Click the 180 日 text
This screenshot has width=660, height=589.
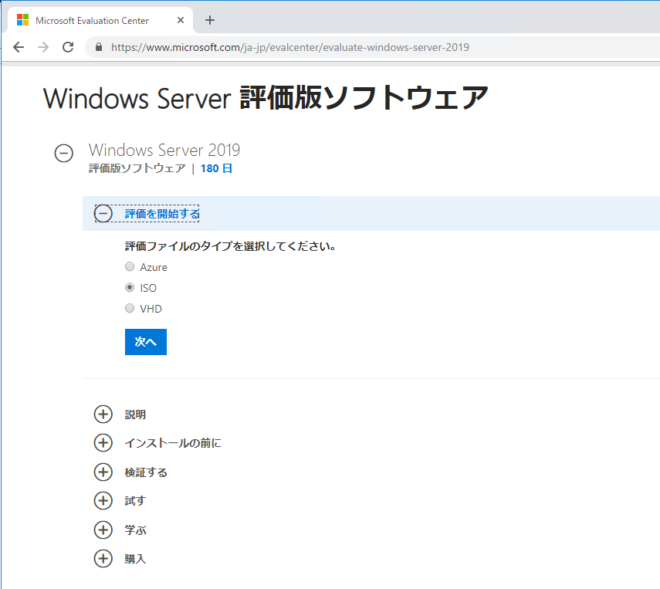tap(216, 168)
